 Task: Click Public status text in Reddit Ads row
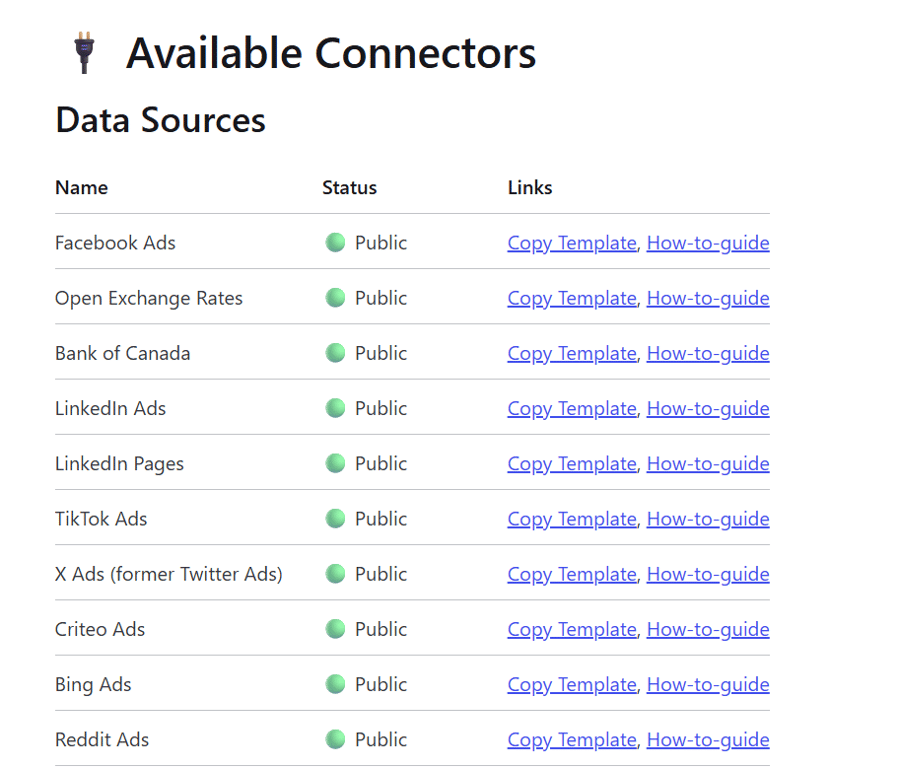381,739
